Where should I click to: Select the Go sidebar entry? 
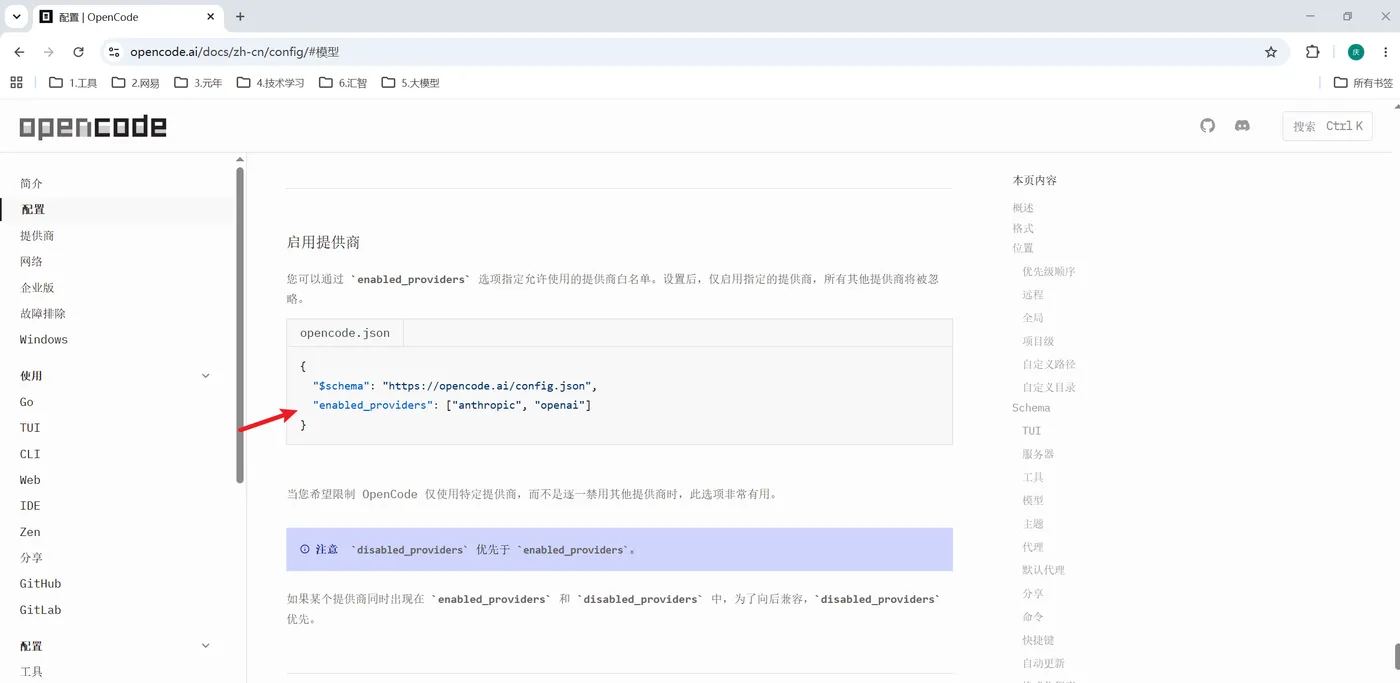[27, 402]
